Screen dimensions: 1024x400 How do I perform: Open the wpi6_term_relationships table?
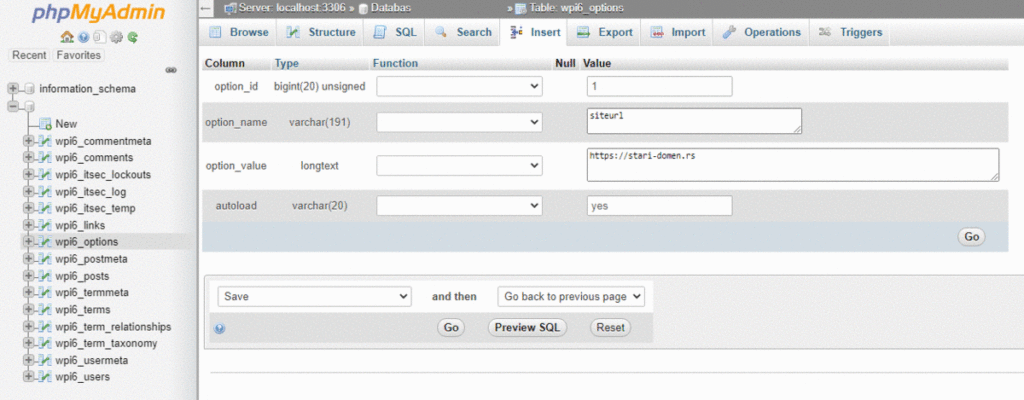coord(113,326)
